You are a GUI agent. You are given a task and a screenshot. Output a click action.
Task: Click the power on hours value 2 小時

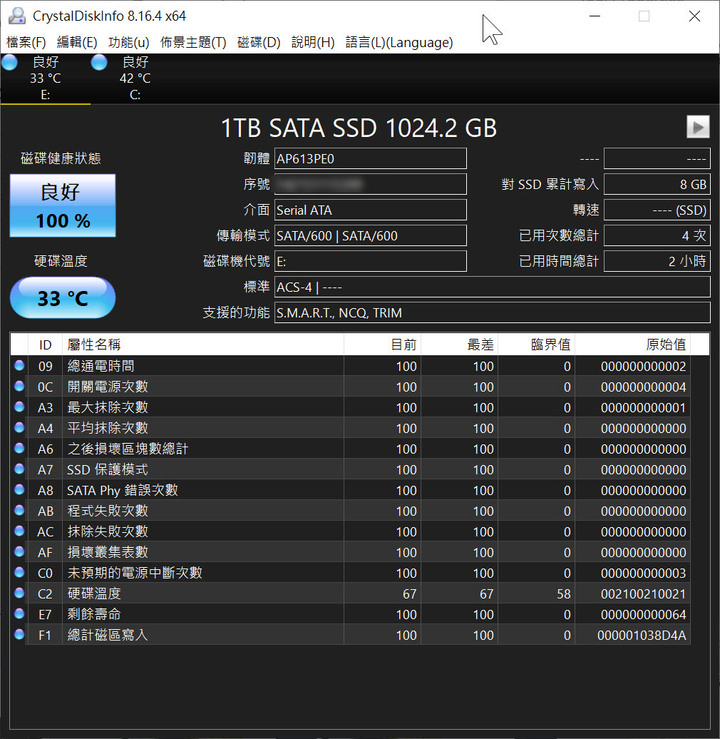pos(657,261)
